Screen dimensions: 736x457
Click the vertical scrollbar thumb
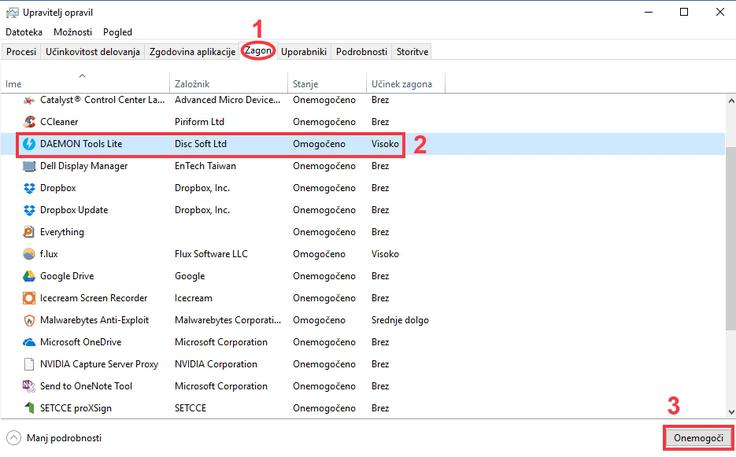[x=731, y=237]
